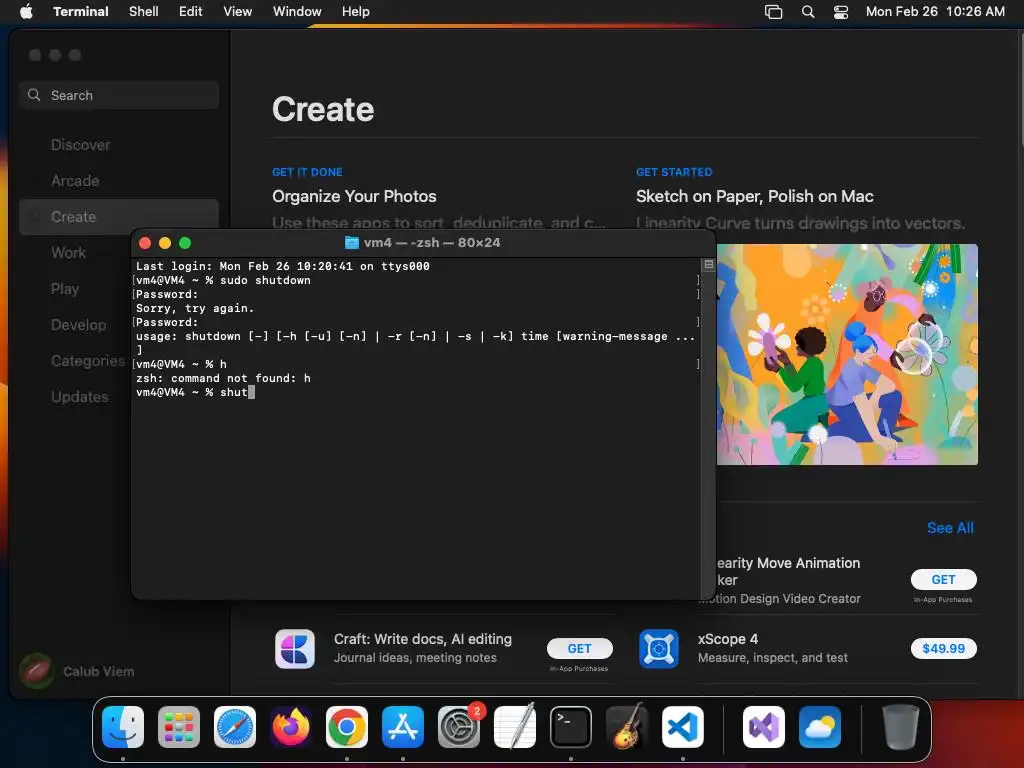
Task: Open the Window menu
Action: click(x=297, y=12)
